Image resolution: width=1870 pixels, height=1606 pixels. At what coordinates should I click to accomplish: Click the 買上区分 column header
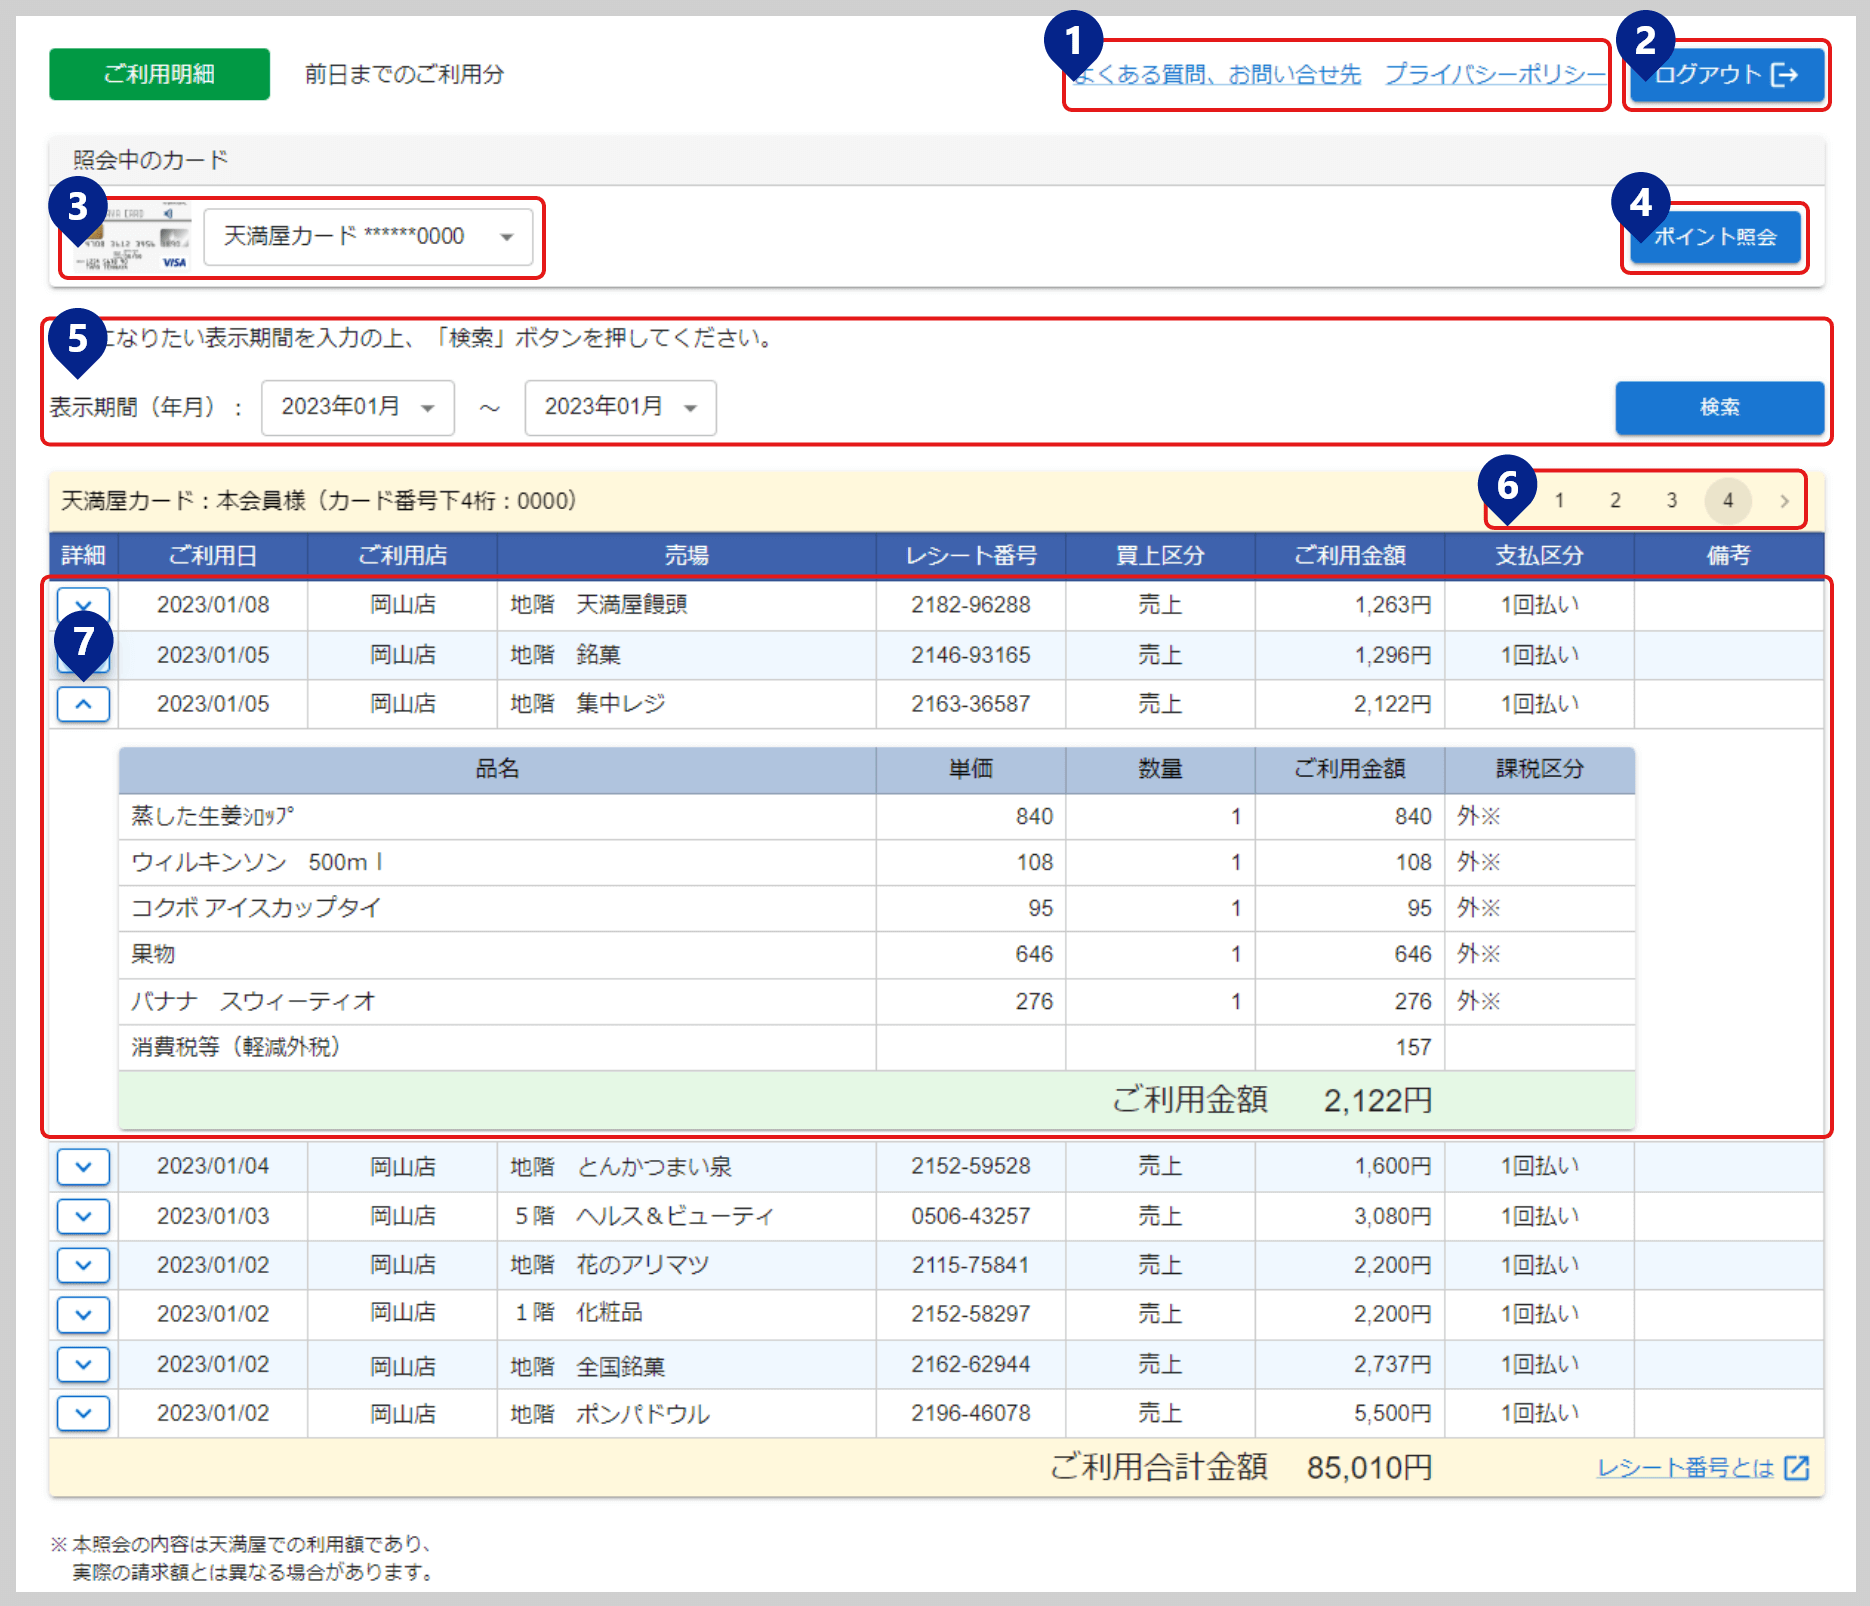point(1160,555)
